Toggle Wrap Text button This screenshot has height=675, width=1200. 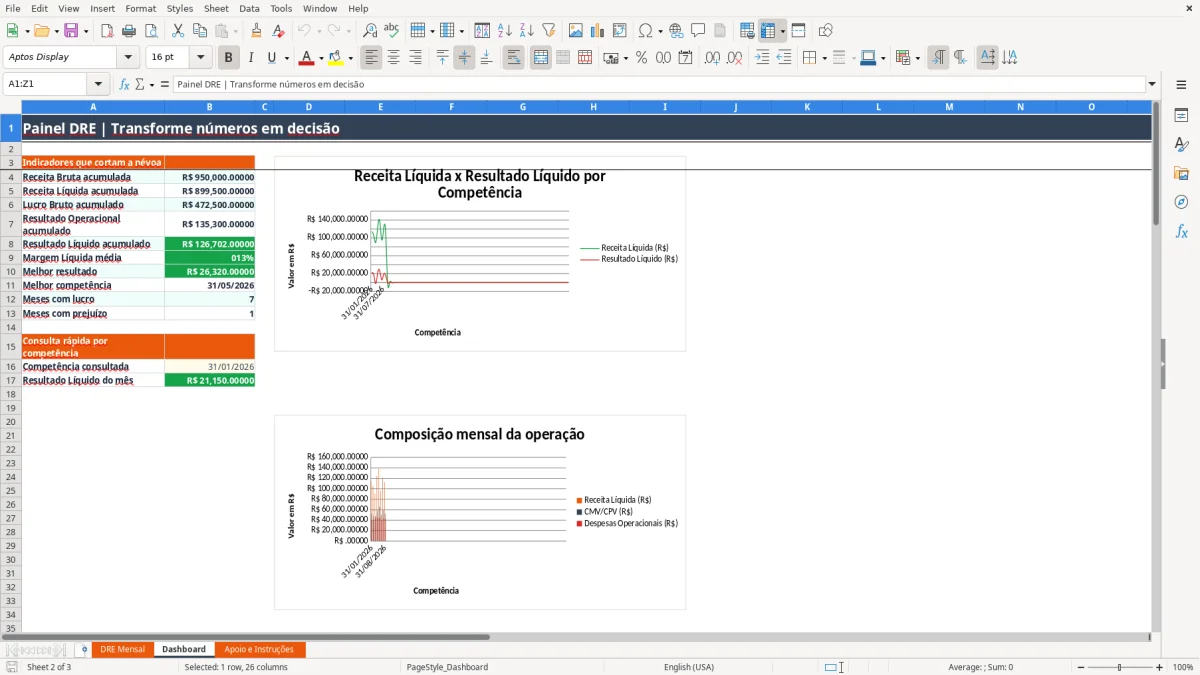pos(514,58)
